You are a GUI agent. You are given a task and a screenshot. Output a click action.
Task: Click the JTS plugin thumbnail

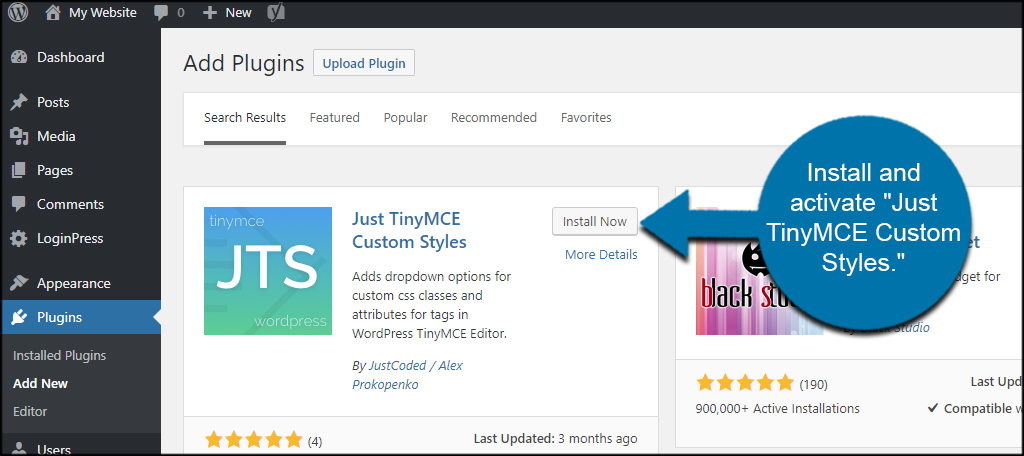pyautogui.click(x=268, y=271)
